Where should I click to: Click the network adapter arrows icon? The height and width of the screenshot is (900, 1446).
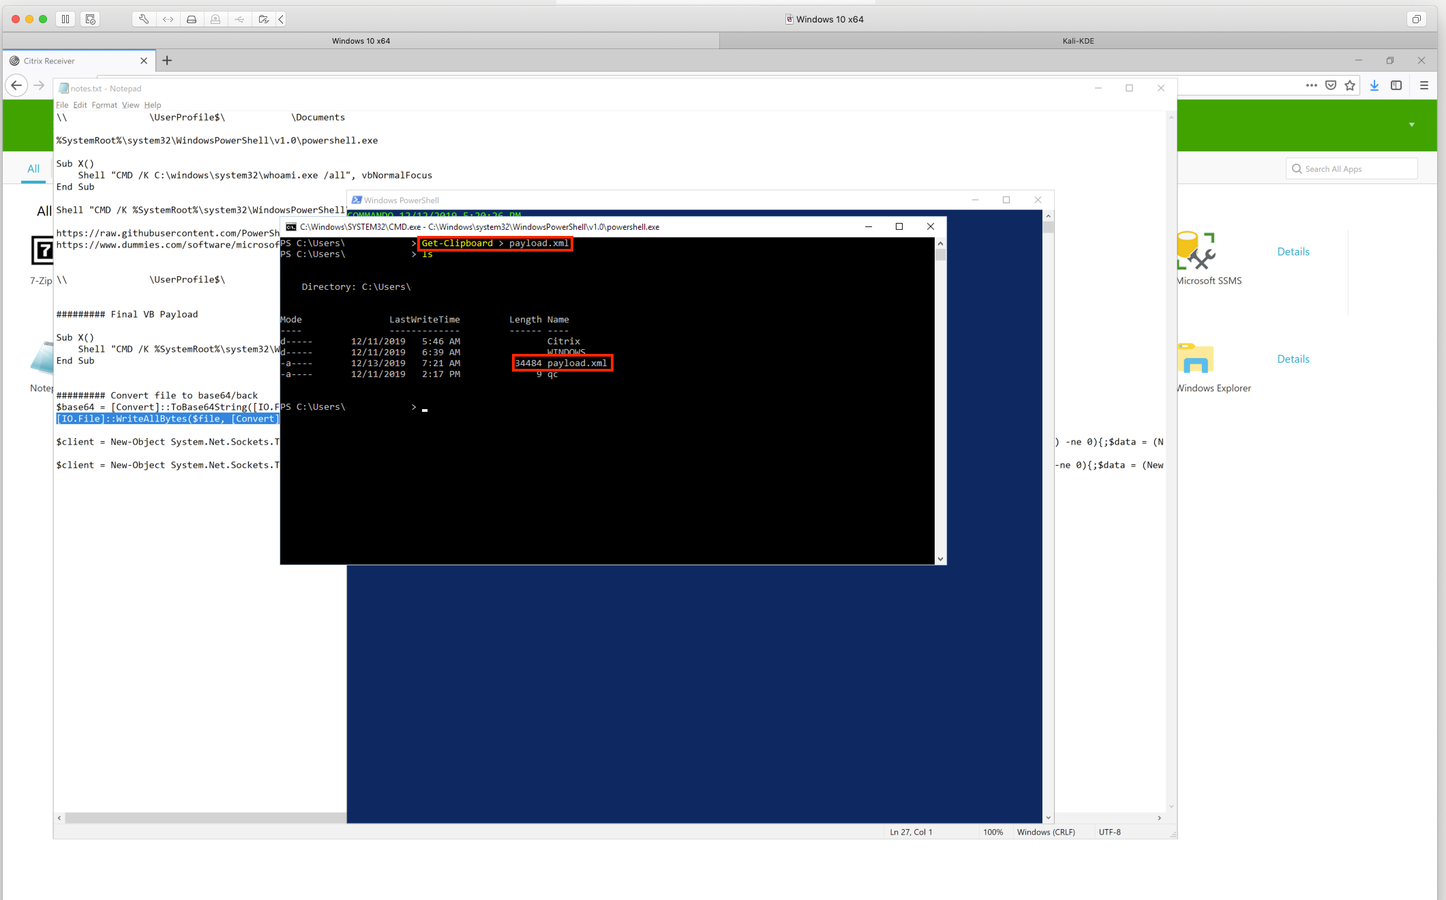coord(167,19)
